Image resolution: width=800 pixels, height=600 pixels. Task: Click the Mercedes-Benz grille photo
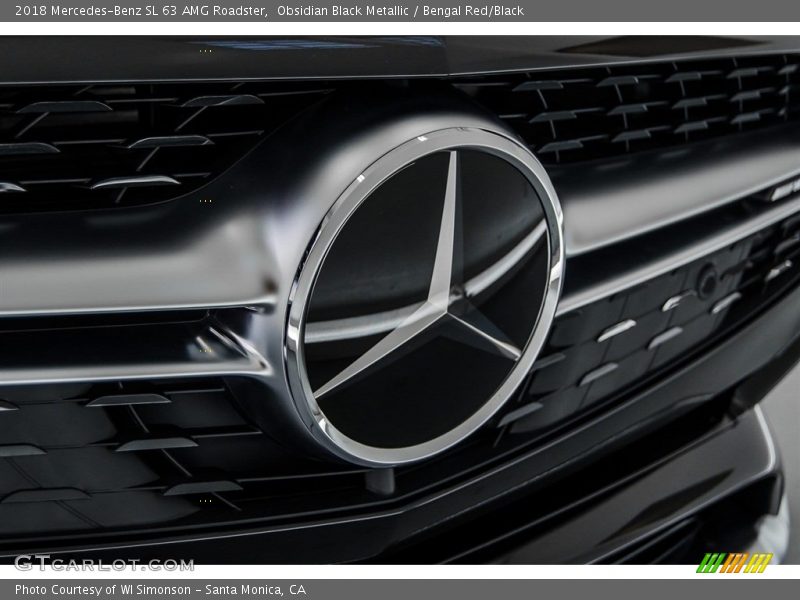point(400,300)
